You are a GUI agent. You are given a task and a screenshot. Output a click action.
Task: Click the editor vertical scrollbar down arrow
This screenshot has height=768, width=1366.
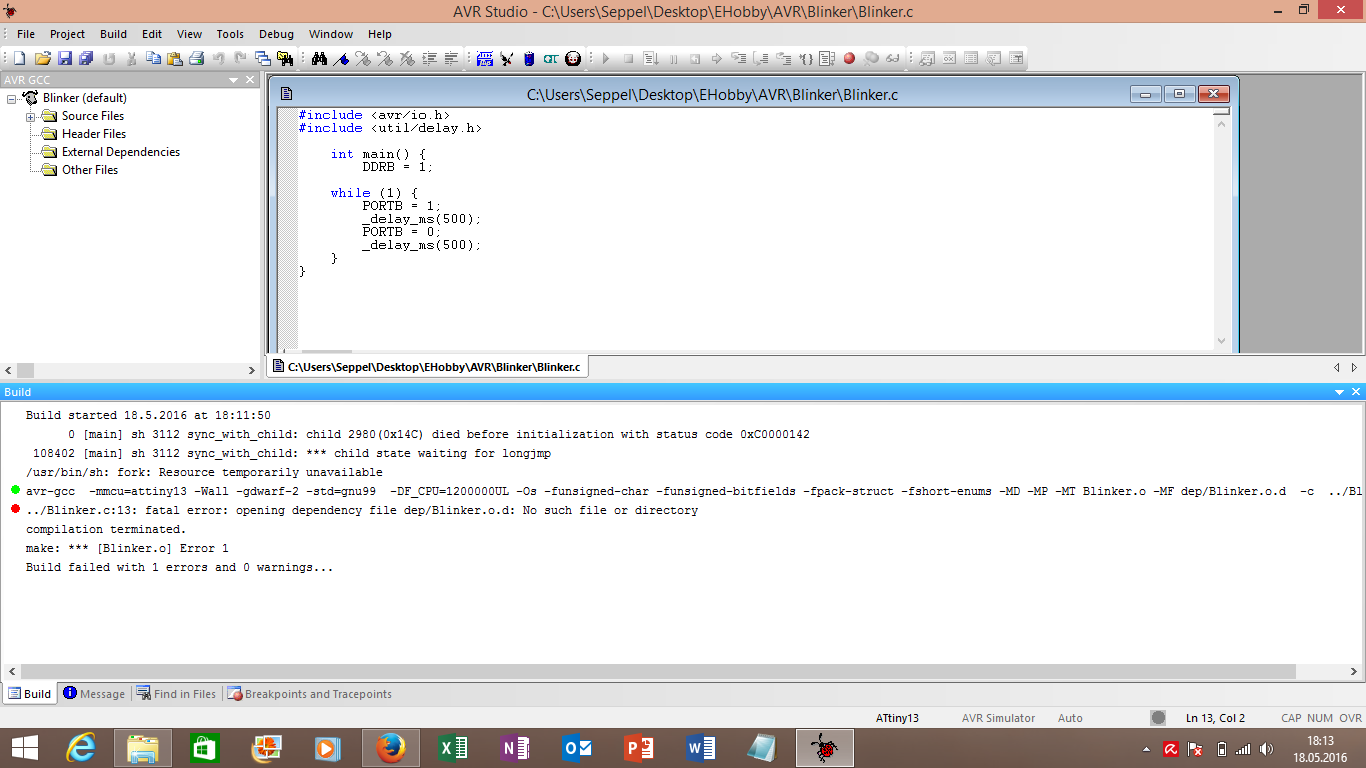point(1221,341)
